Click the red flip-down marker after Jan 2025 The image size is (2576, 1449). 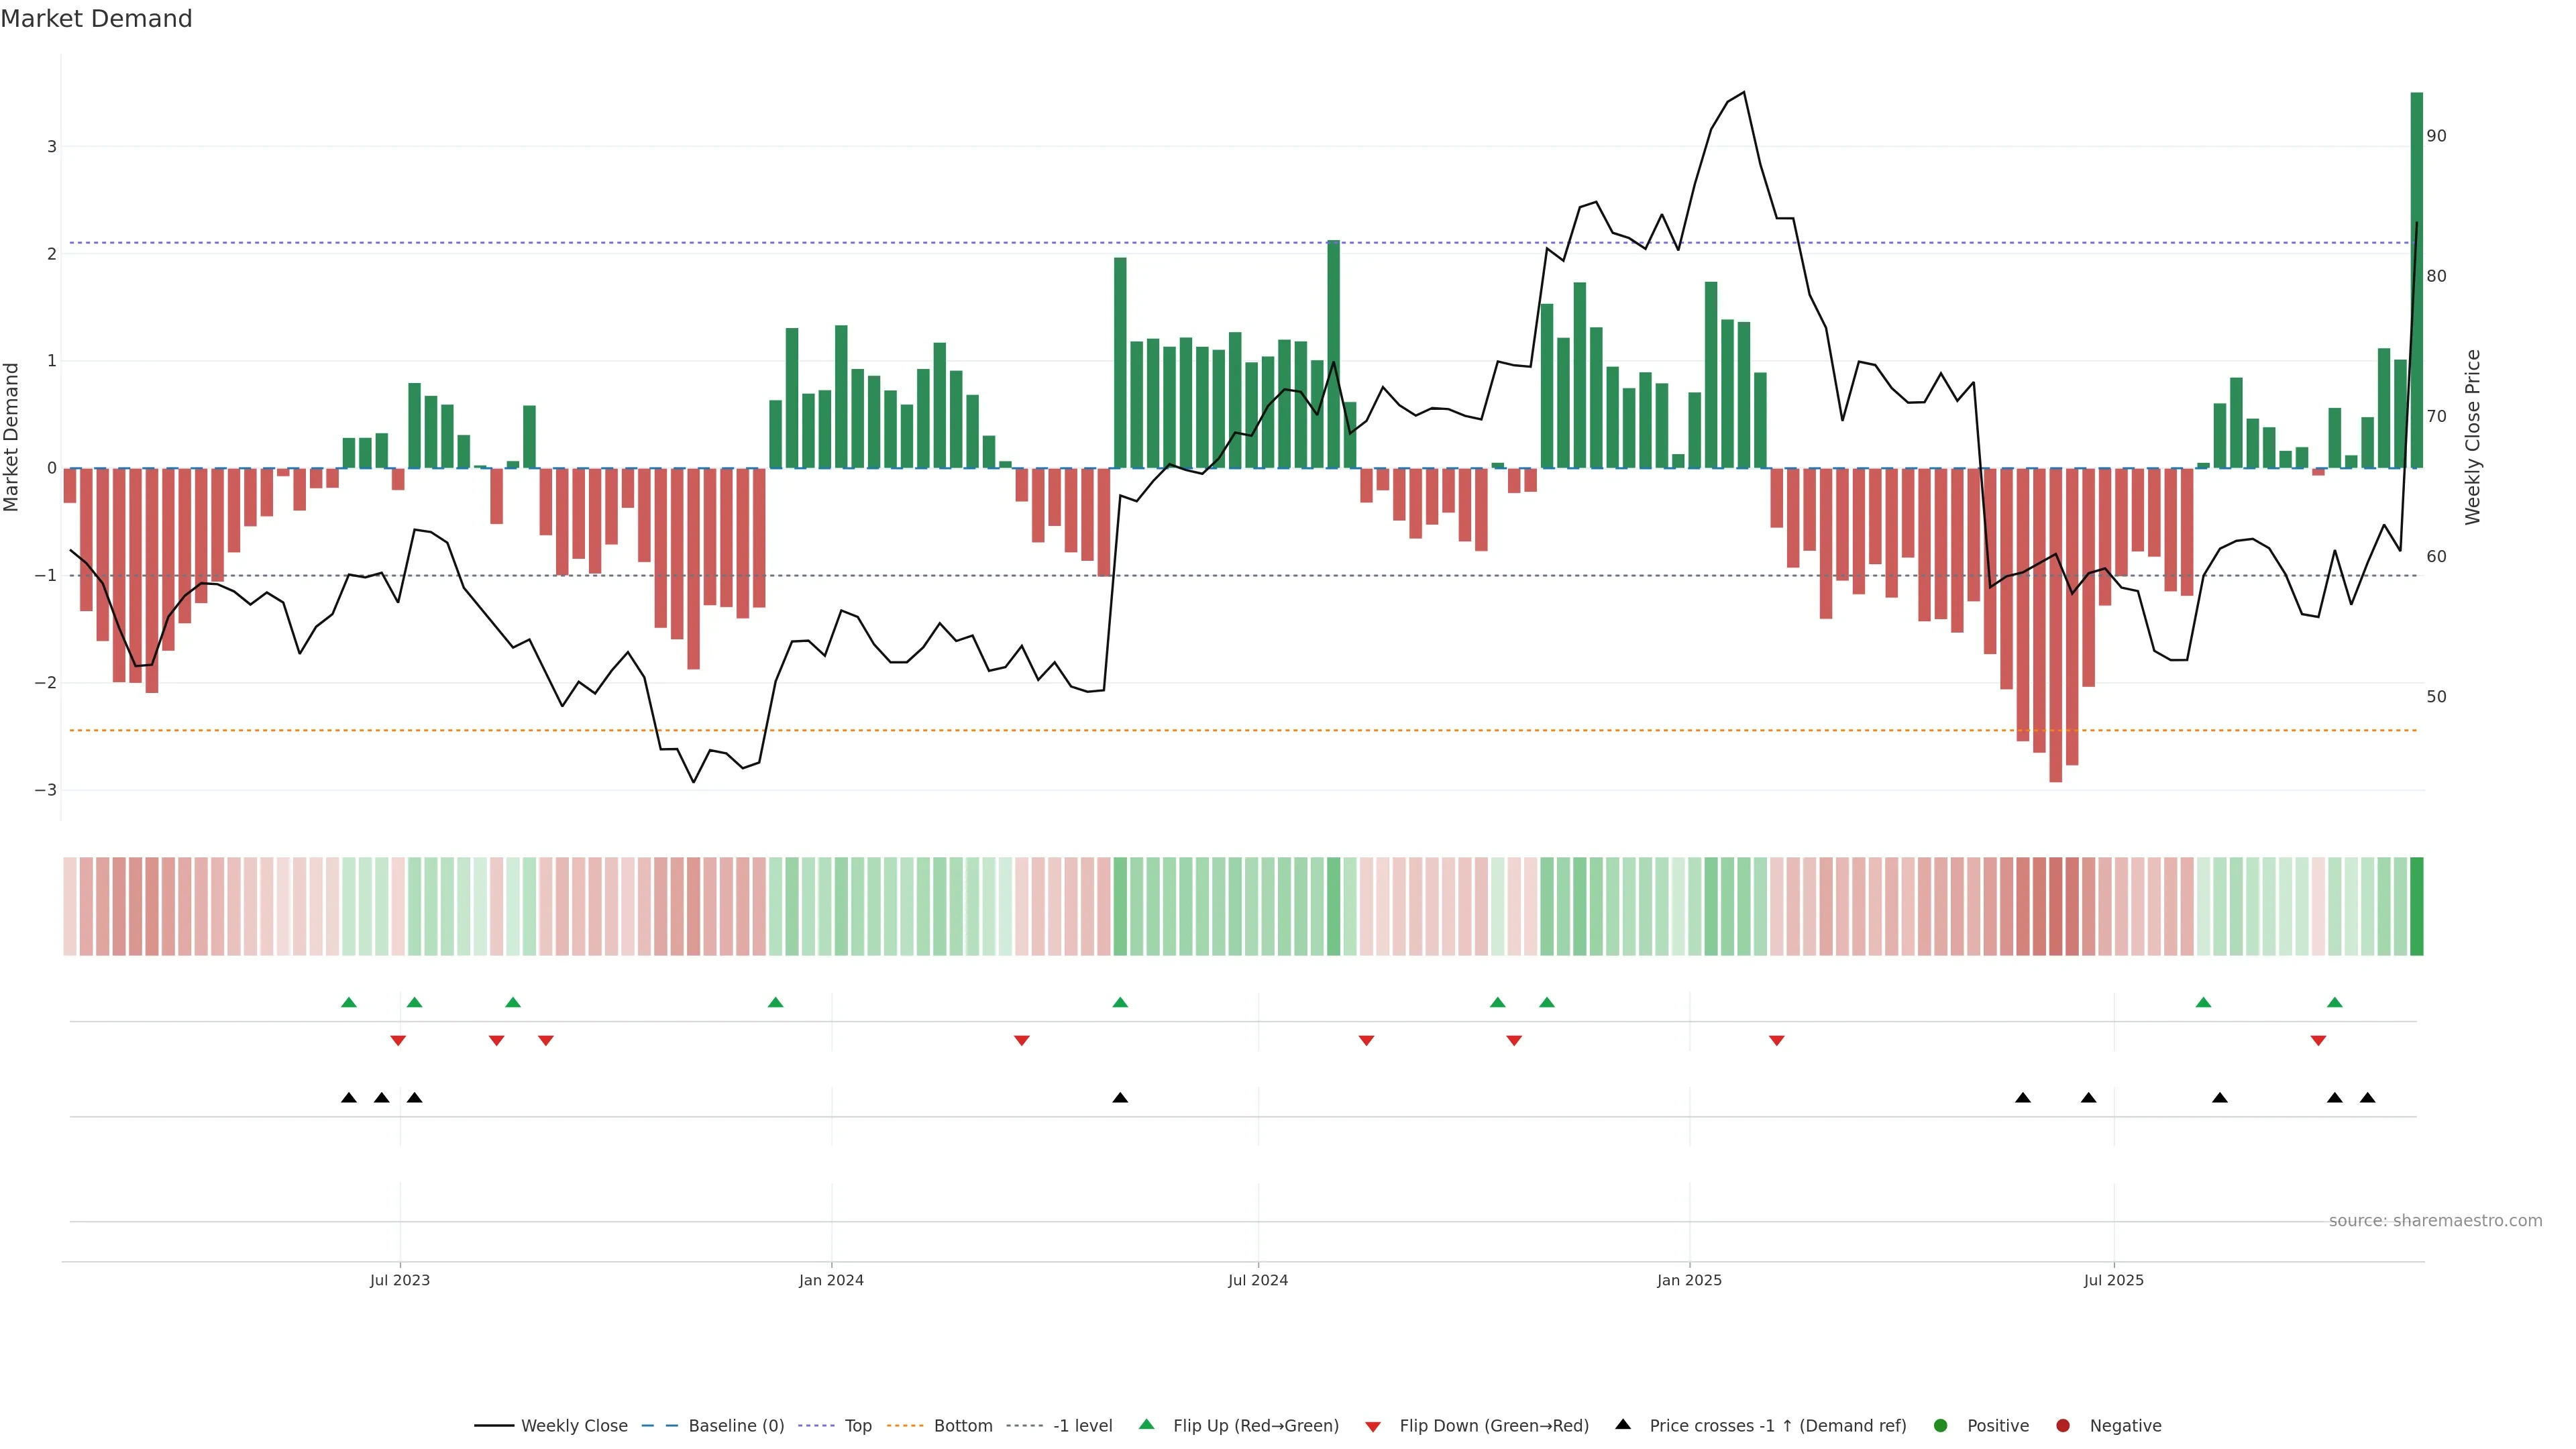(1777, 1041)
